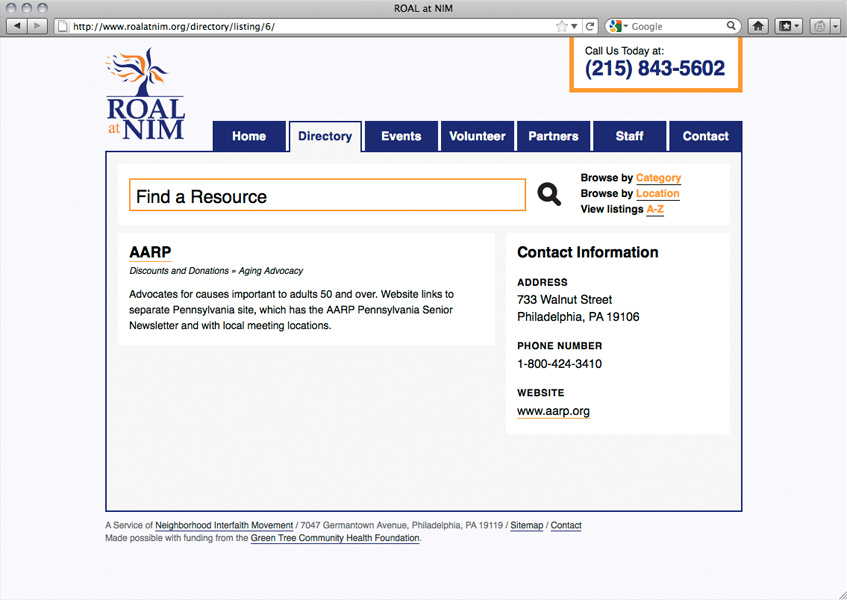Viewport: 847px width, 600px height.
Task: Go to the Partners tab
Action: (x=553, y=136)
